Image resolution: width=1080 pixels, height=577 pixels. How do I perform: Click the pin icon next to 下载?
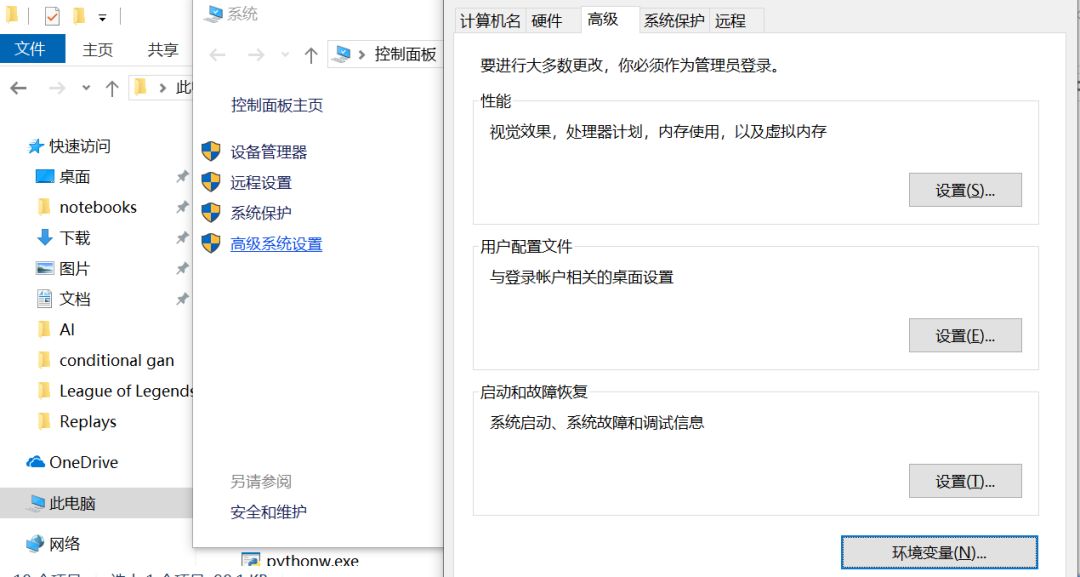pos(182,238)
